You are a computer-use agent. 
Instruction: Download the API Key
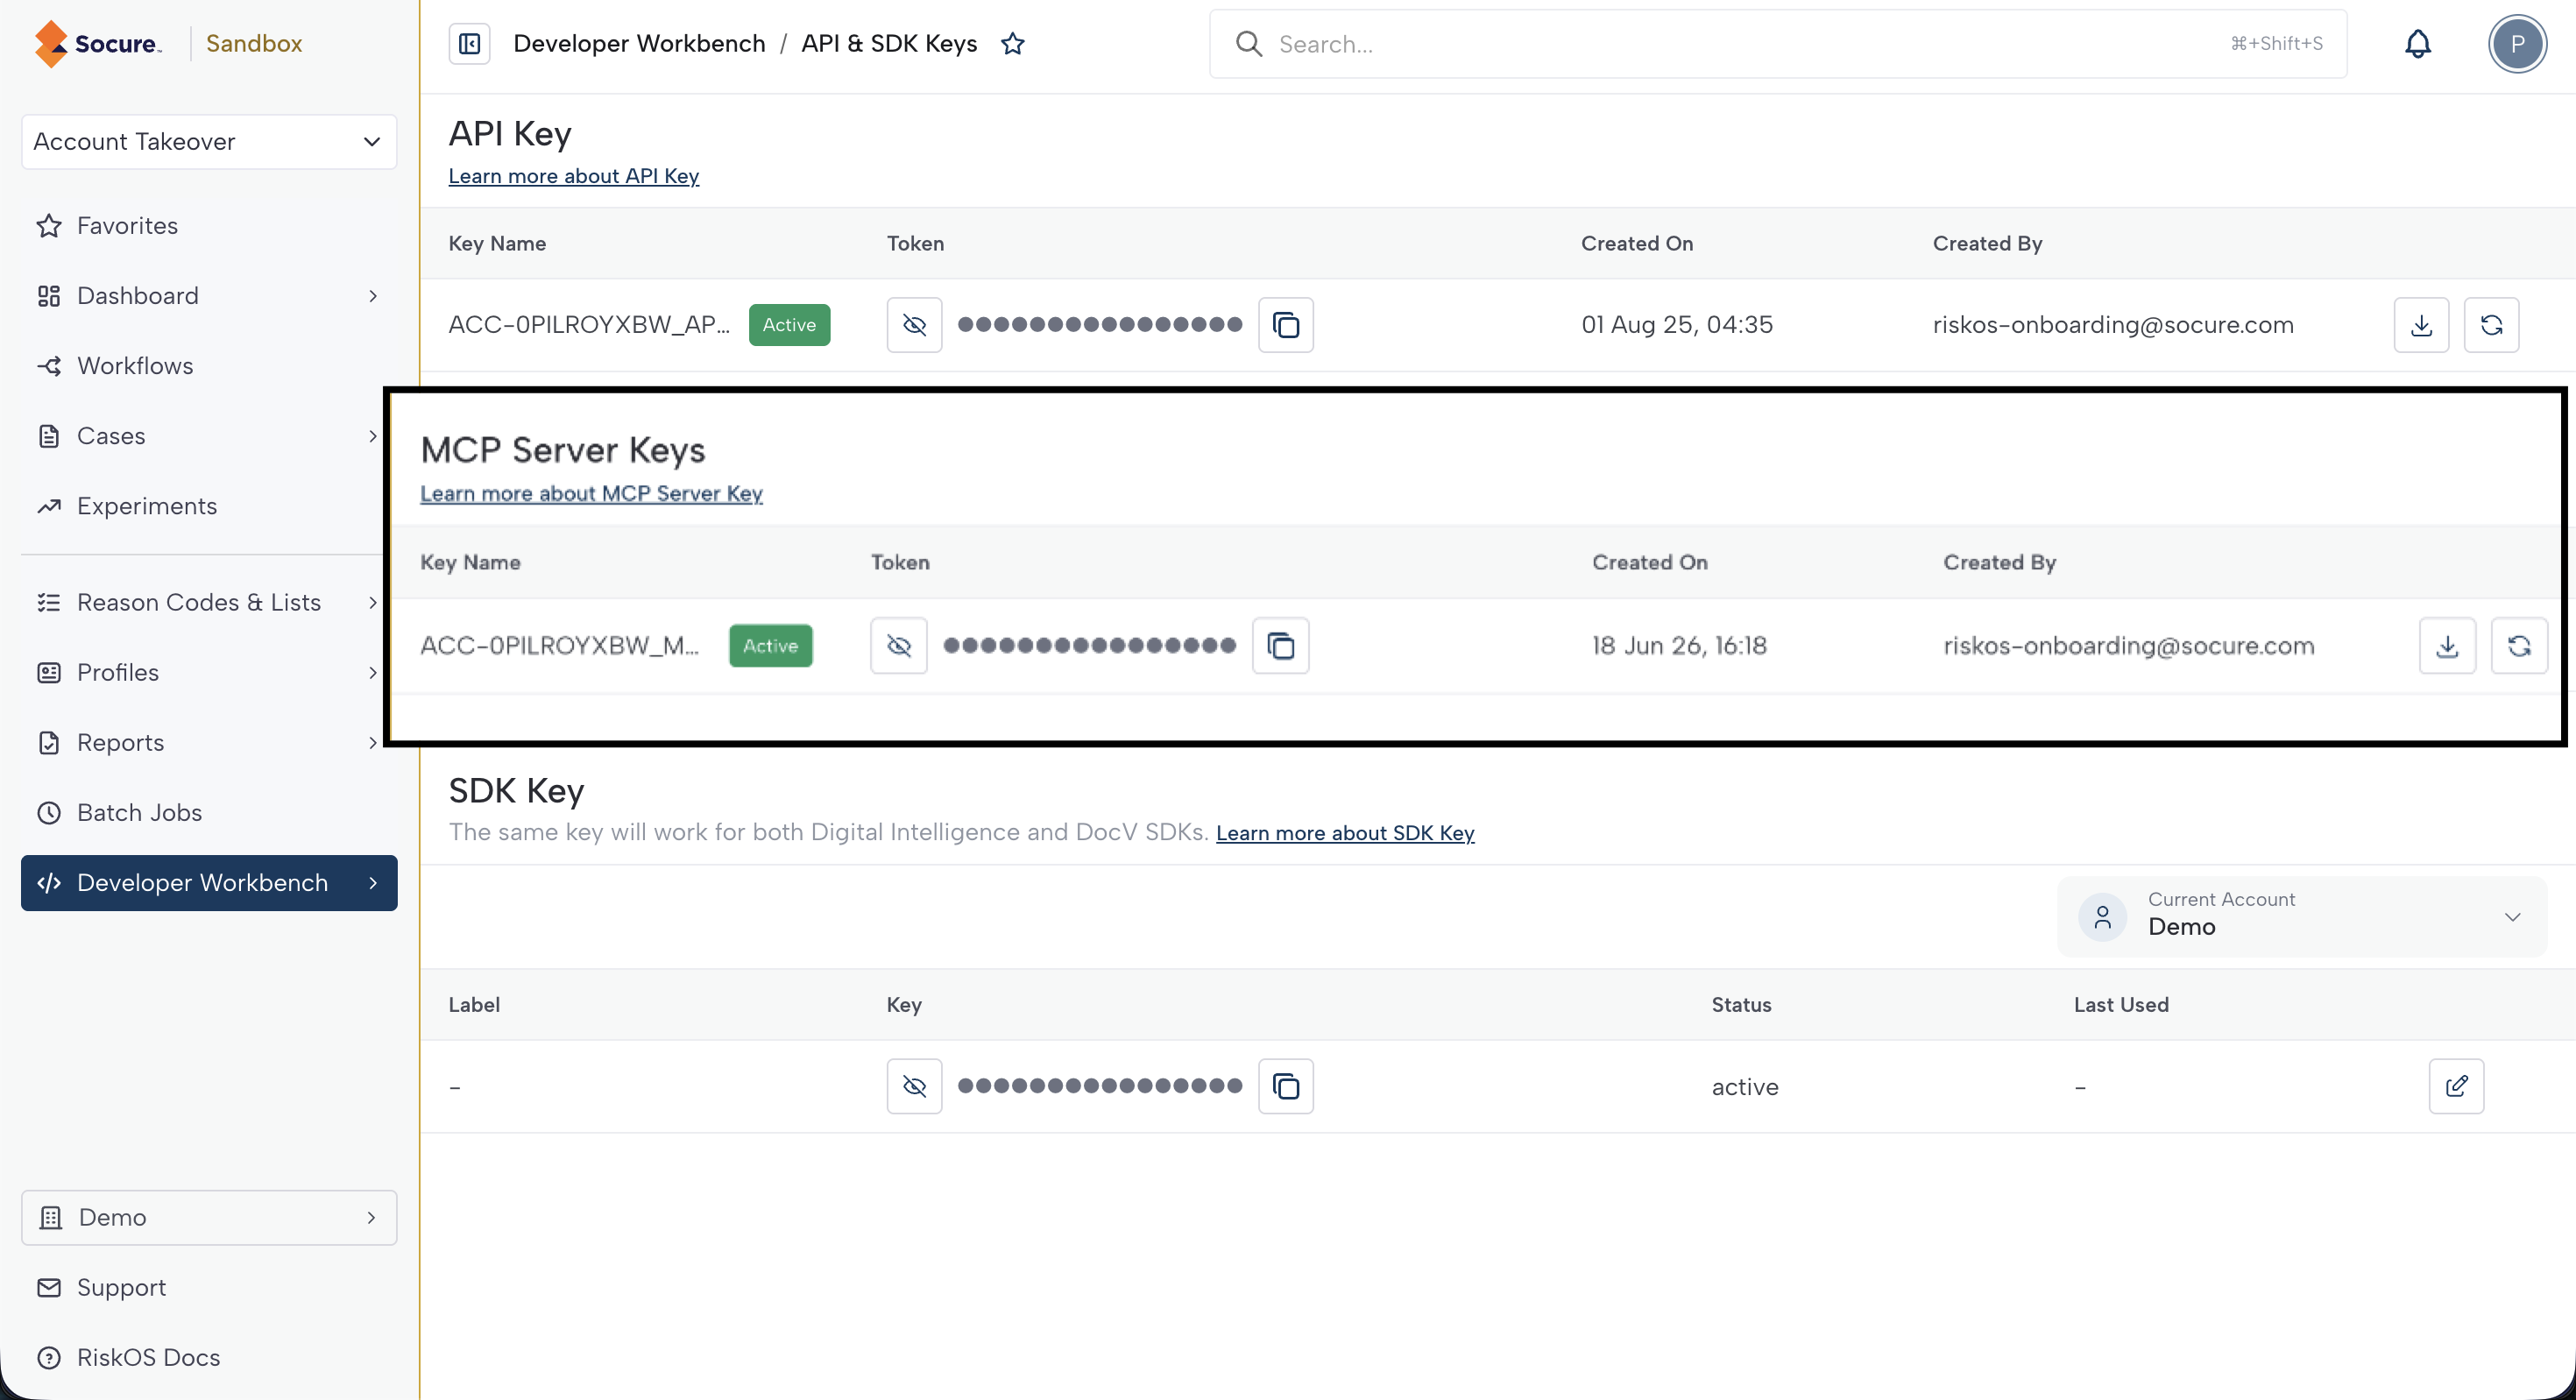[x=2421, y=324]
